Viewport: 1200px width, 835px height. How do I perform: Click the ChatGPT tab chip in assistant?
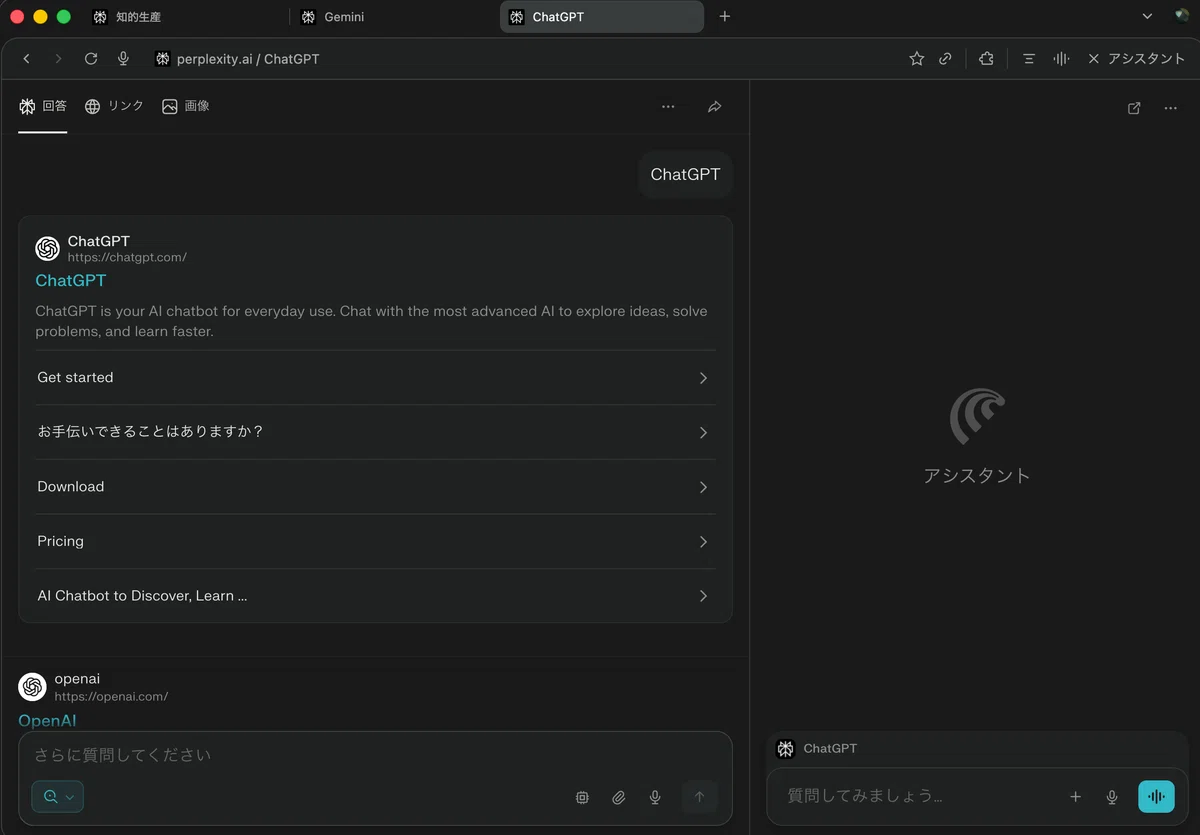click(818, 748)
